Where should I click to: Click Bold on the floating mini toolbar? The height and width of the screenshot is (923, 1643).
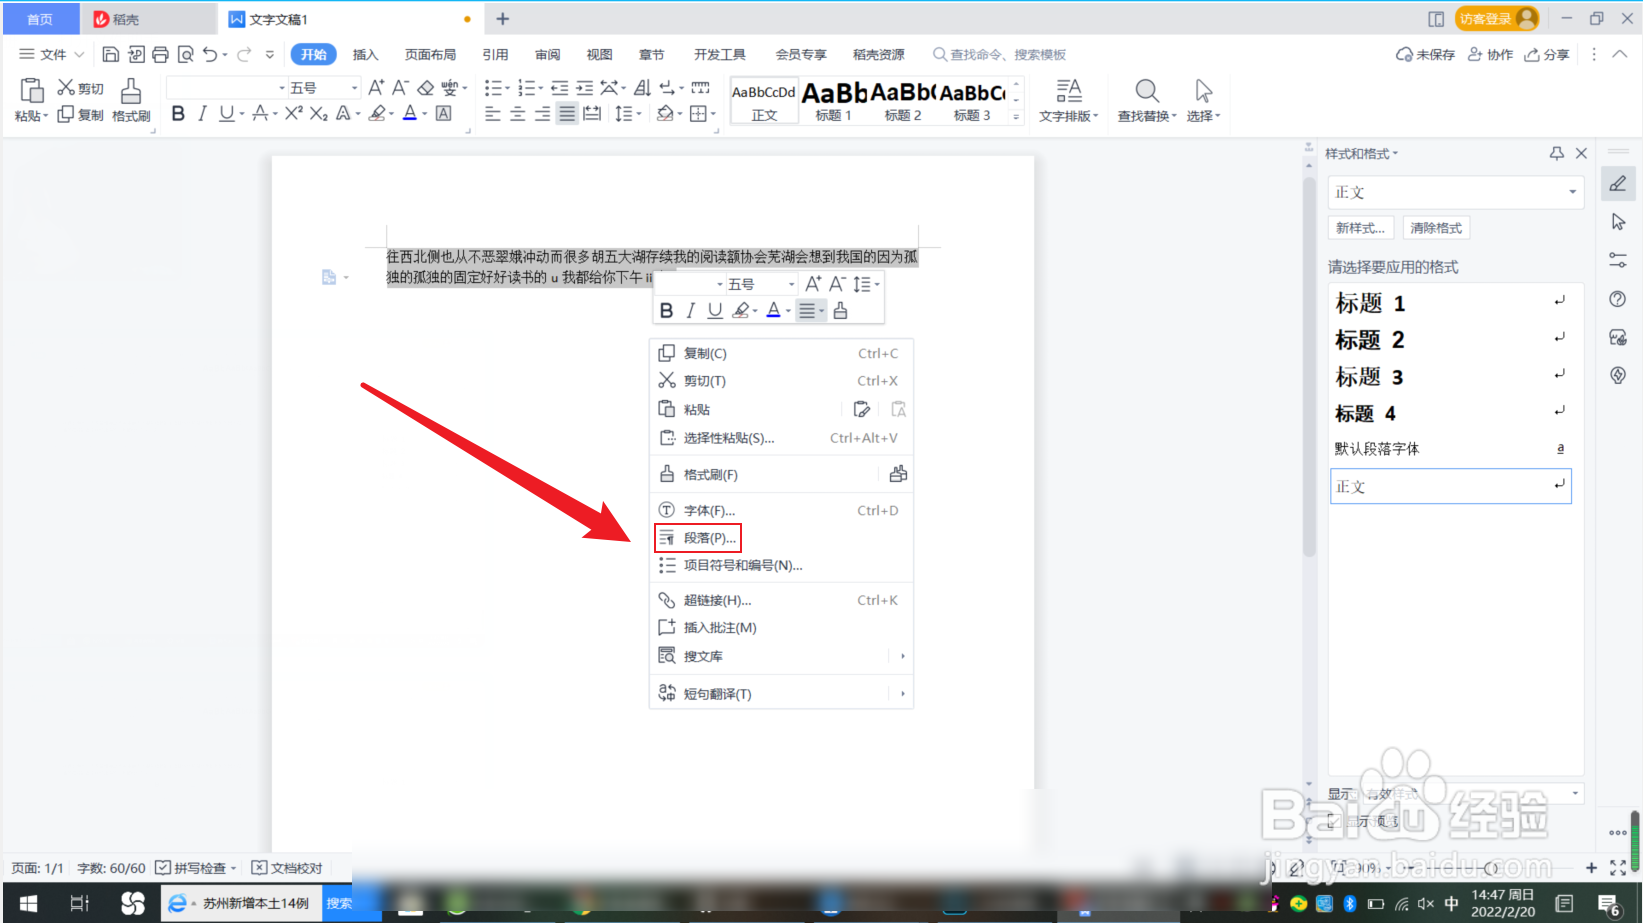[666, 311]
